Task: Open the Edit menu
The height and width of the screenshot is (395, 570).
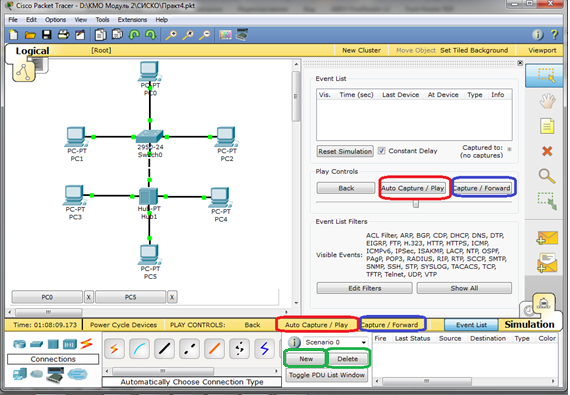Action: click(31, 20)
